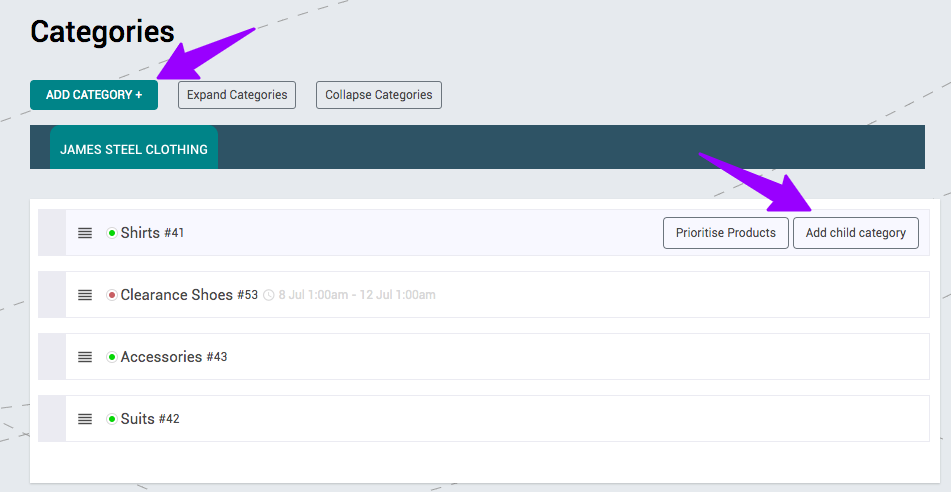
Task: Open the JAMES STEEL CLOTHING tab
Action: coord(133,149)
